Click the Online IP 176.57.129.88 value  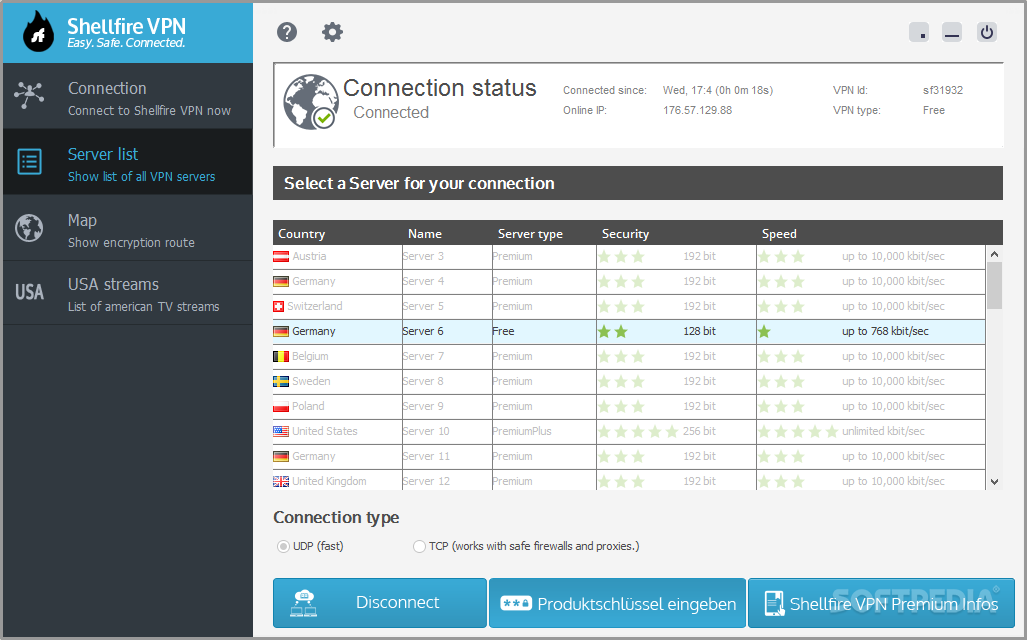[x=697, y=110]
